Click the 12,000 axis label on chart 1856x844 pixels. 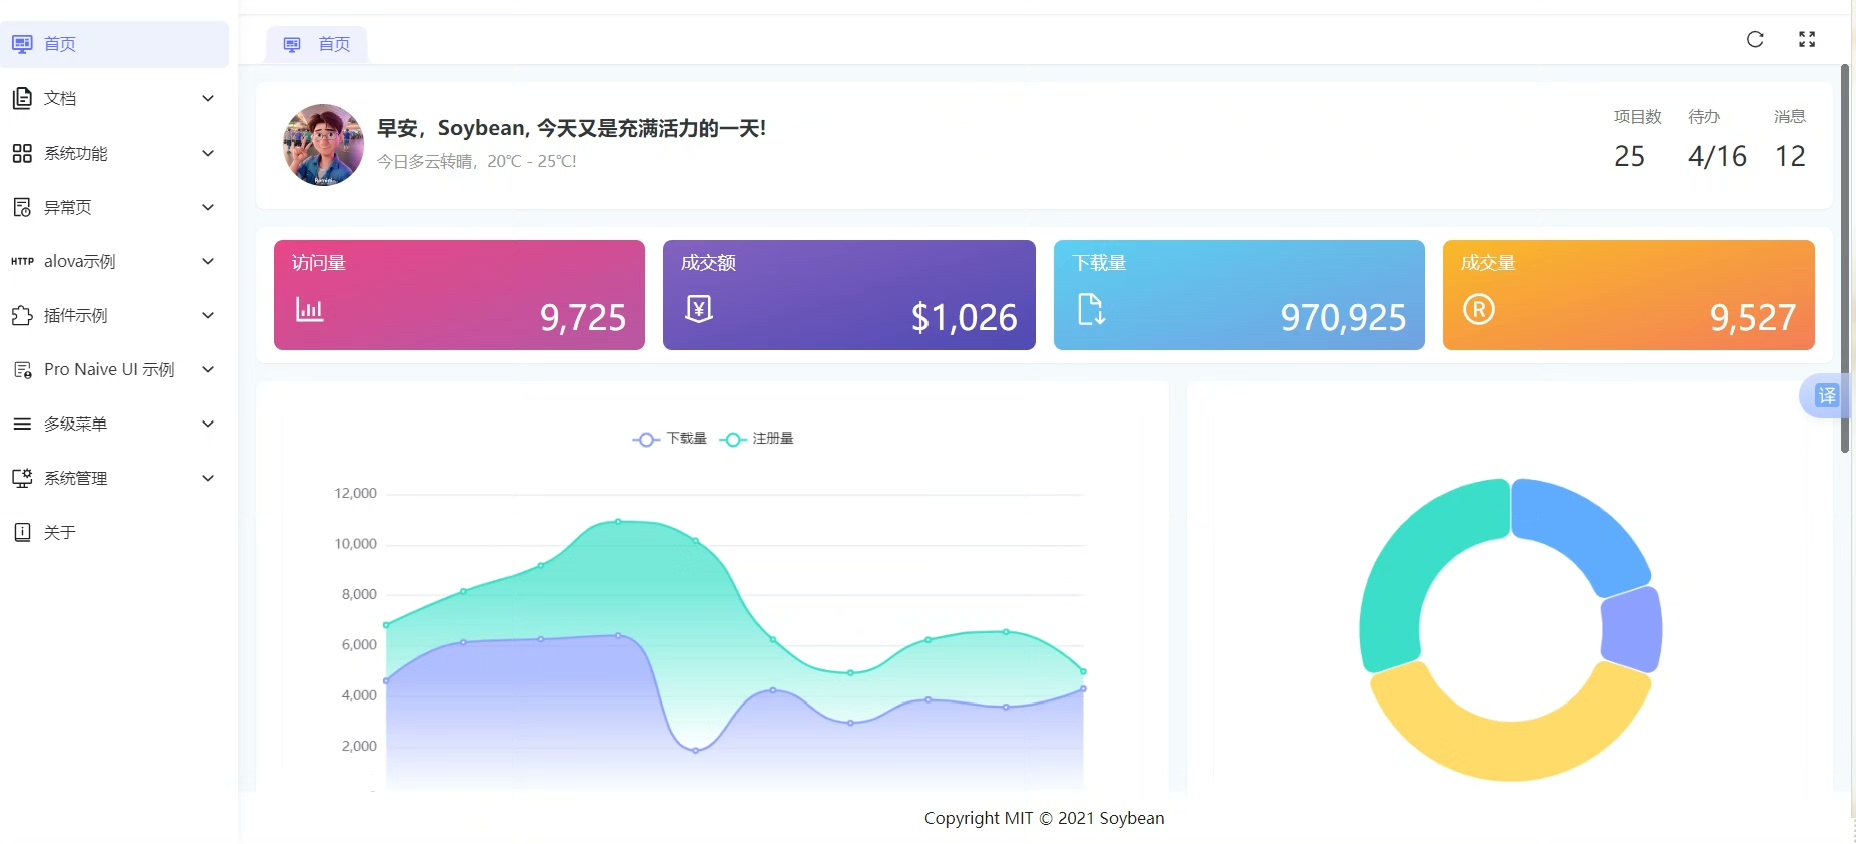pyautogui.click(x=355, y=493)
